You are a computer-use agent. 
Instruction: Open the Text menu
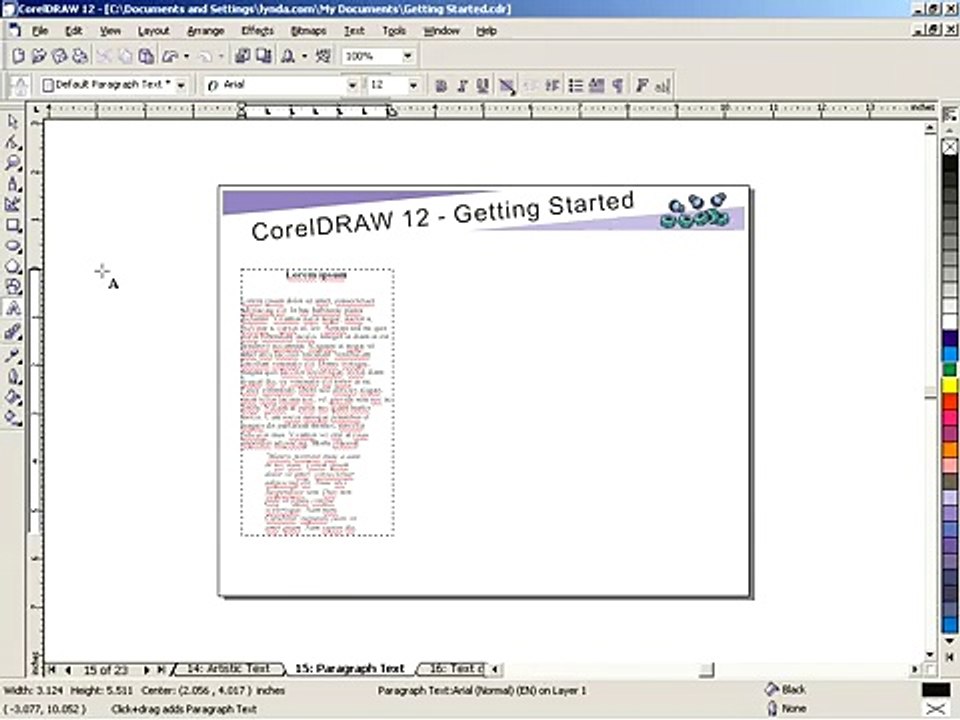tap(354, 31)
